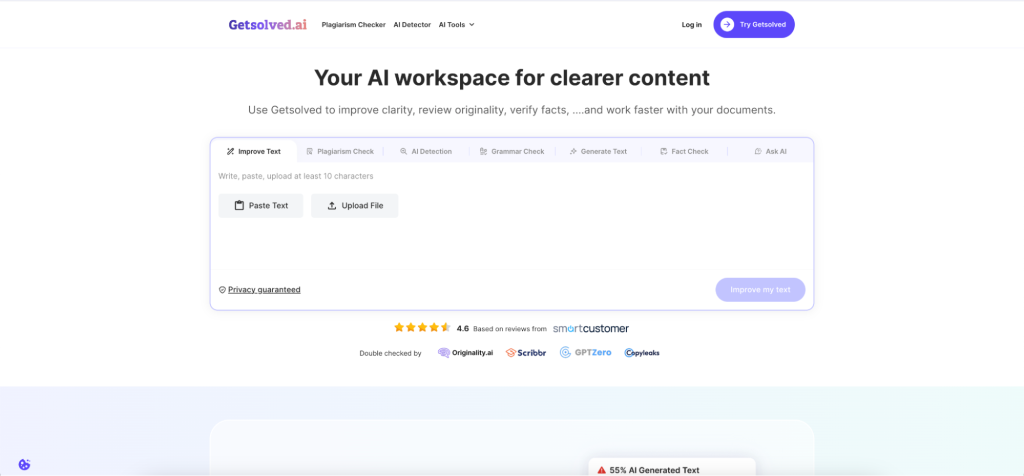Image resolution: width=1024 pixels, height=476 pixels.
Task: Click the upload arrow icon
Action: tap(332, 206)
